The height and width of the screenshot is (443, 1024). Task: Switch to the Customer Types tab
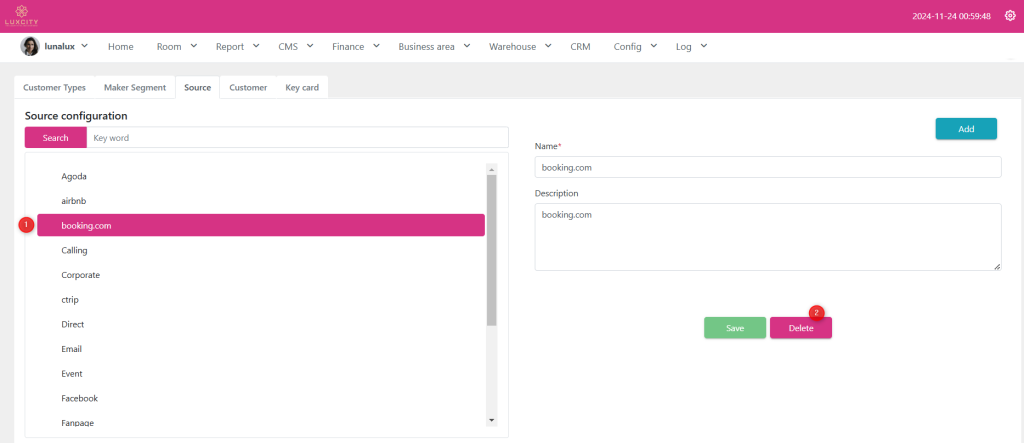point(54,88)
